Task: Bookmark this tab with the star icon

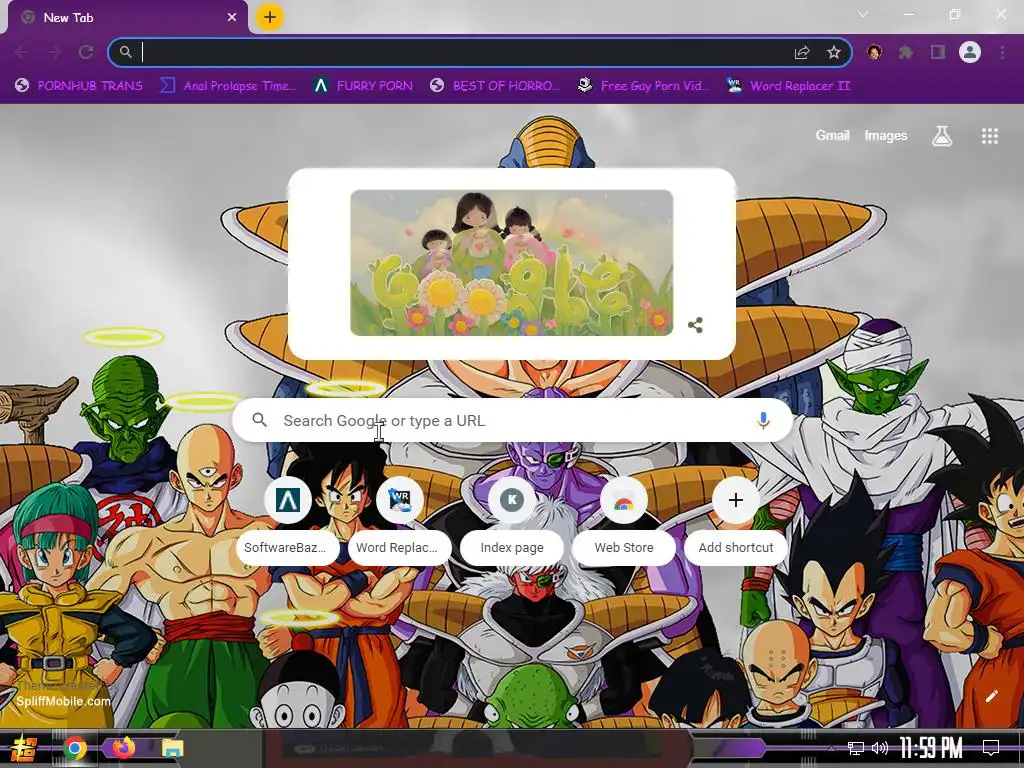Action: pyautogui.click(x=834, y=52)
